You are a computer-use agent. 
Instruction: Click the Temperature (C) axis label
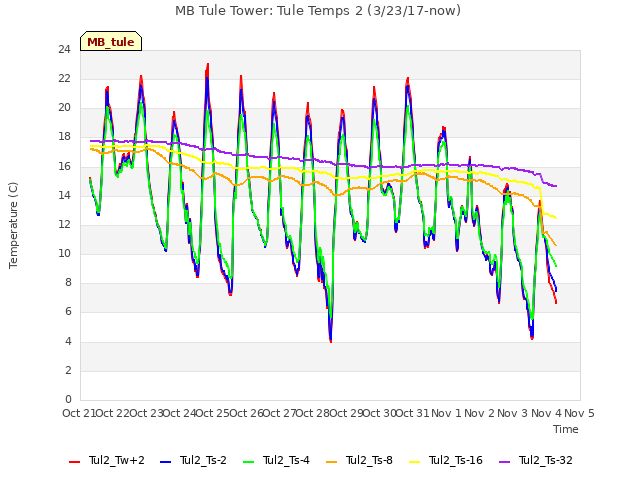pyautogui.click(x=13, y=225)
